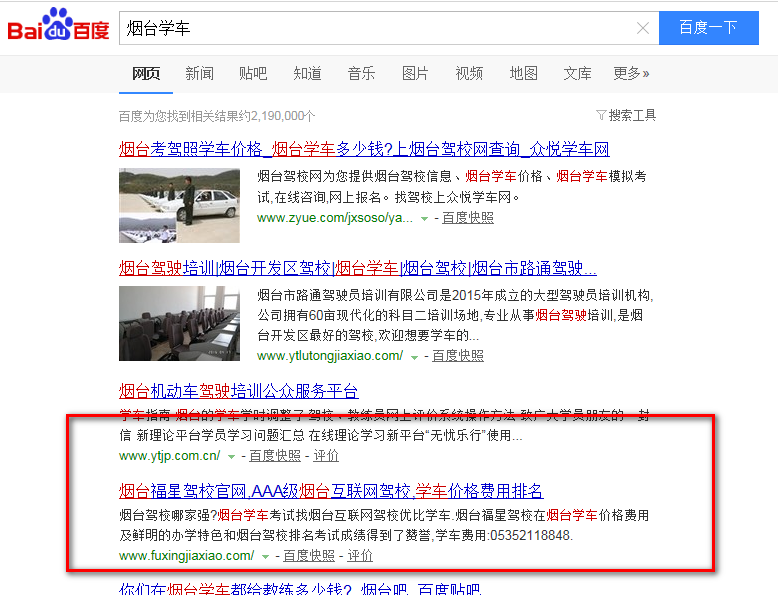Visit www.fuxingjiaxiao.com/ URL
This screenshot has width=778, height=595.
coord(187,555)
